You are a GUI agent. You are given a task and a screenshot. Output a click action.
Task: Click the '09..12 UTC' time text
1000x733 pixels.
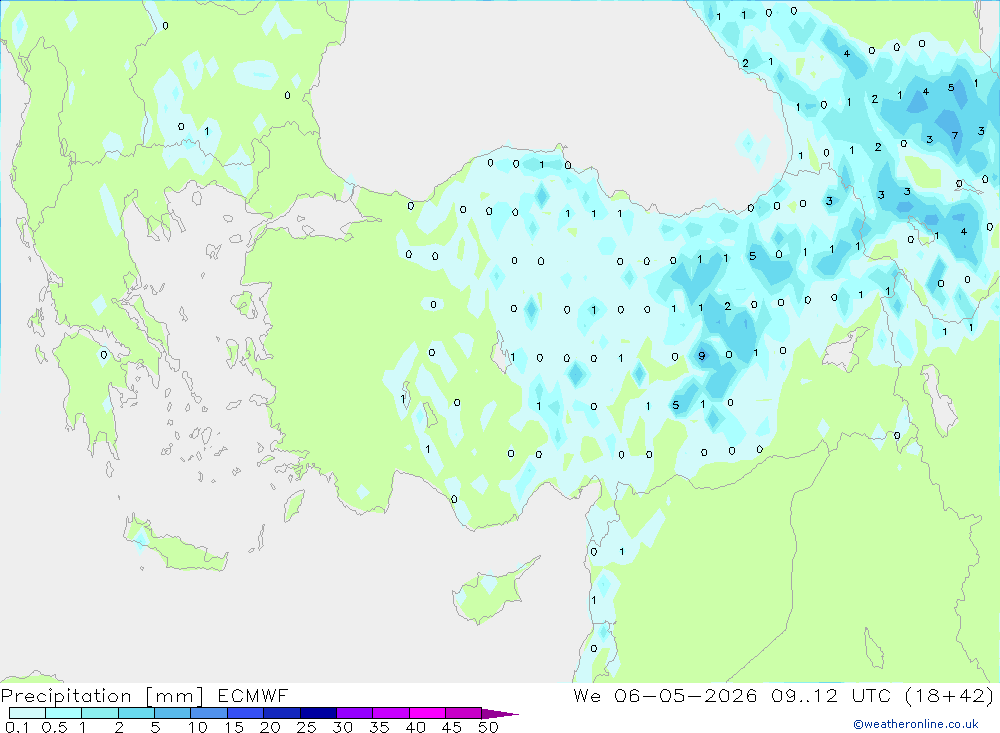click(831, 695)
